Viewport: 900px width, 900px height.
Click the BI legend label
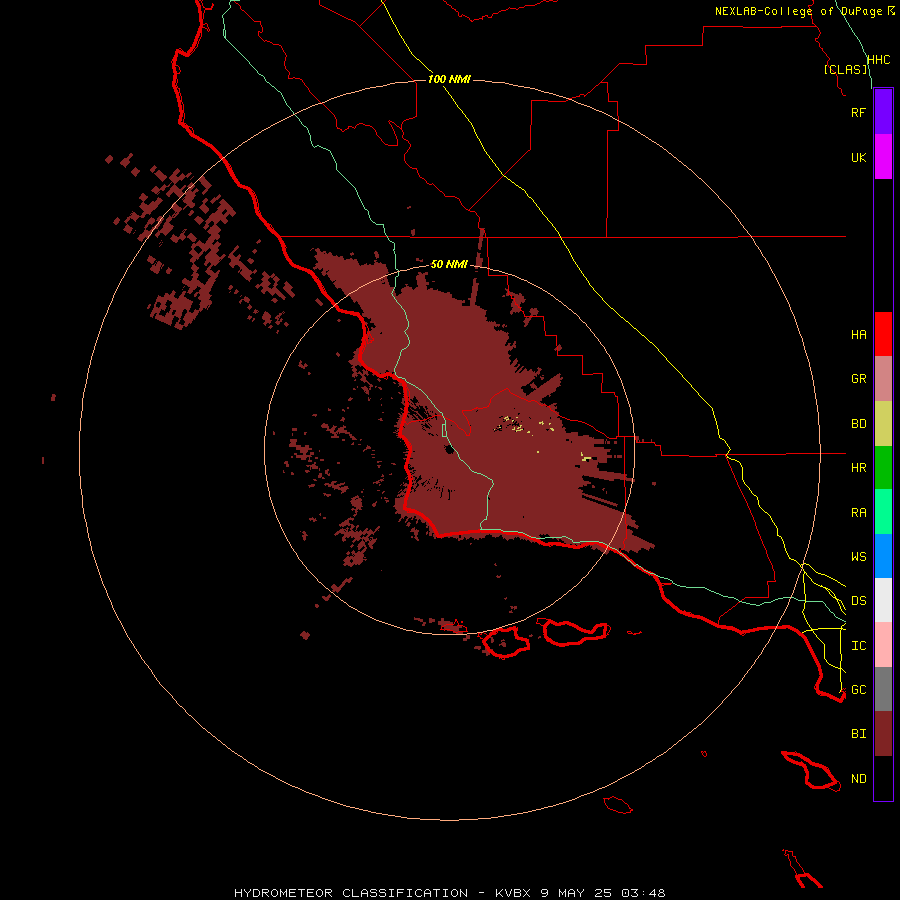pyautogui.click(x=858, y=734)
